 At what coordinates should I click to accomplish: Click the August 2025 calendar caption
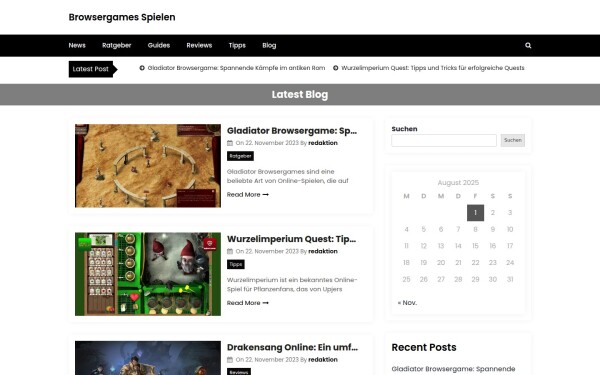pyautogui.click(x=458, y=183)
